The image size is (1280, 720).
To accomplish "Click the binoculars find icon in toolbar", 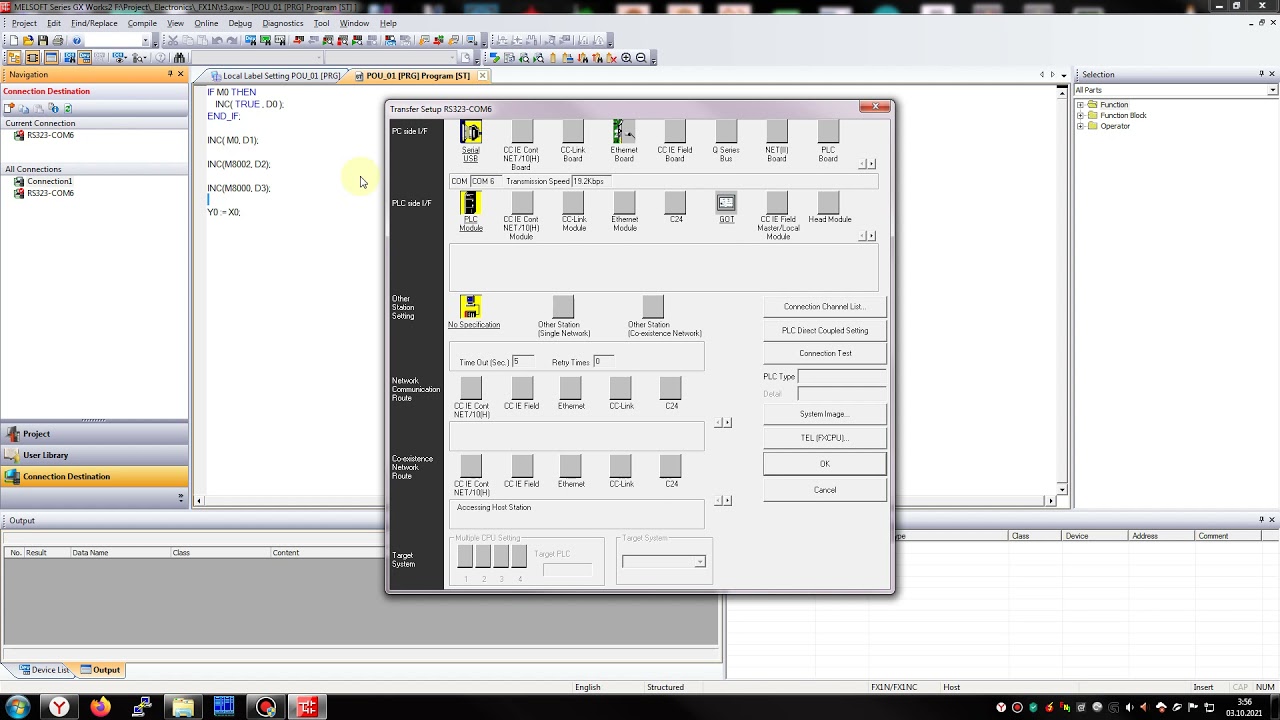I will 180,58.
